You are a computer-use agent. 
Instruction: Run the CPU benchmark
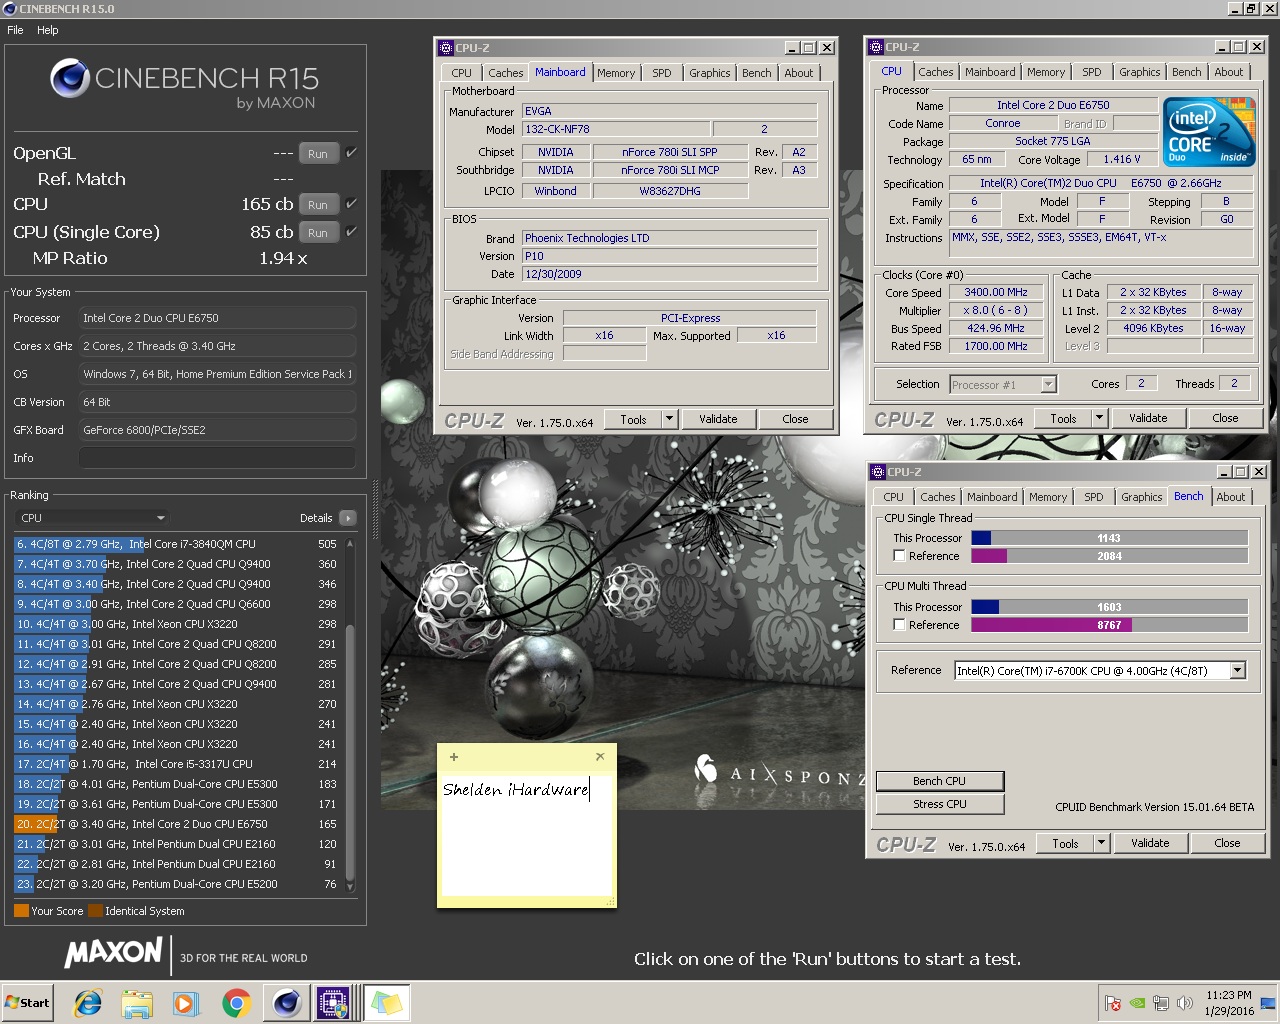(318, 204)
